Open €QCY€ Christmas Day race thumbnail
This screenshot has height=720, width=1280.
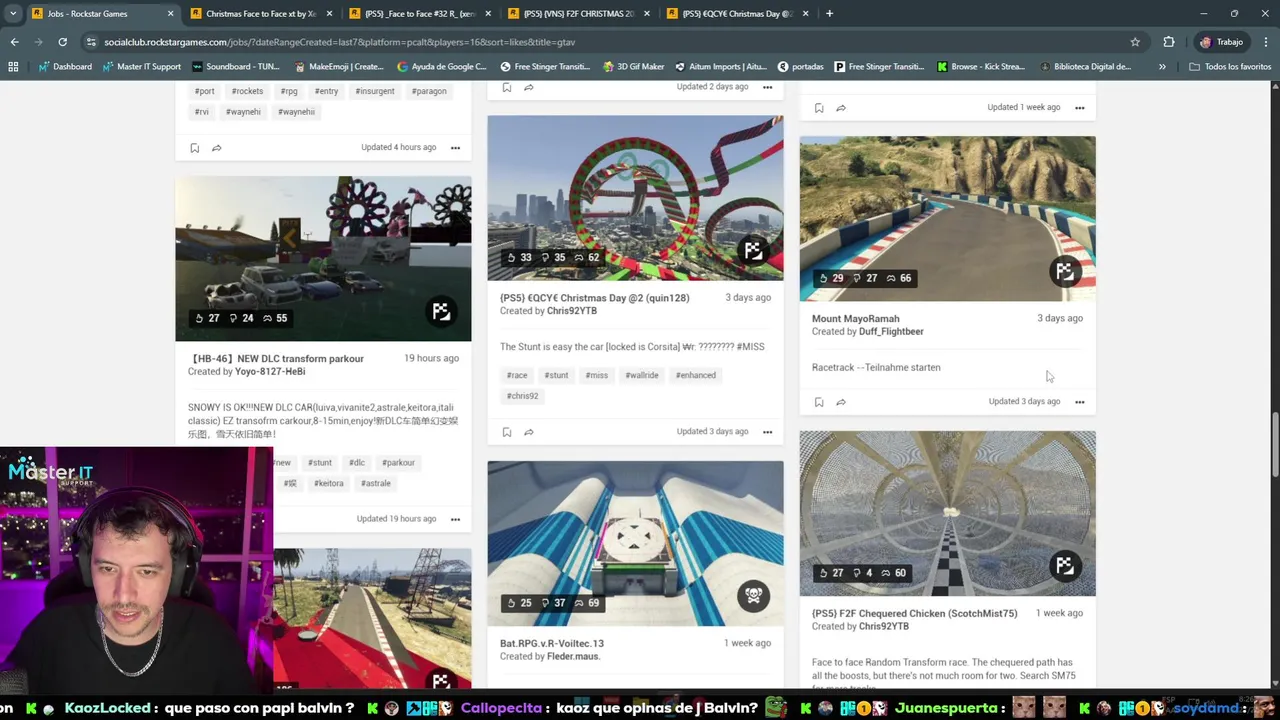[x=635, y=198]
